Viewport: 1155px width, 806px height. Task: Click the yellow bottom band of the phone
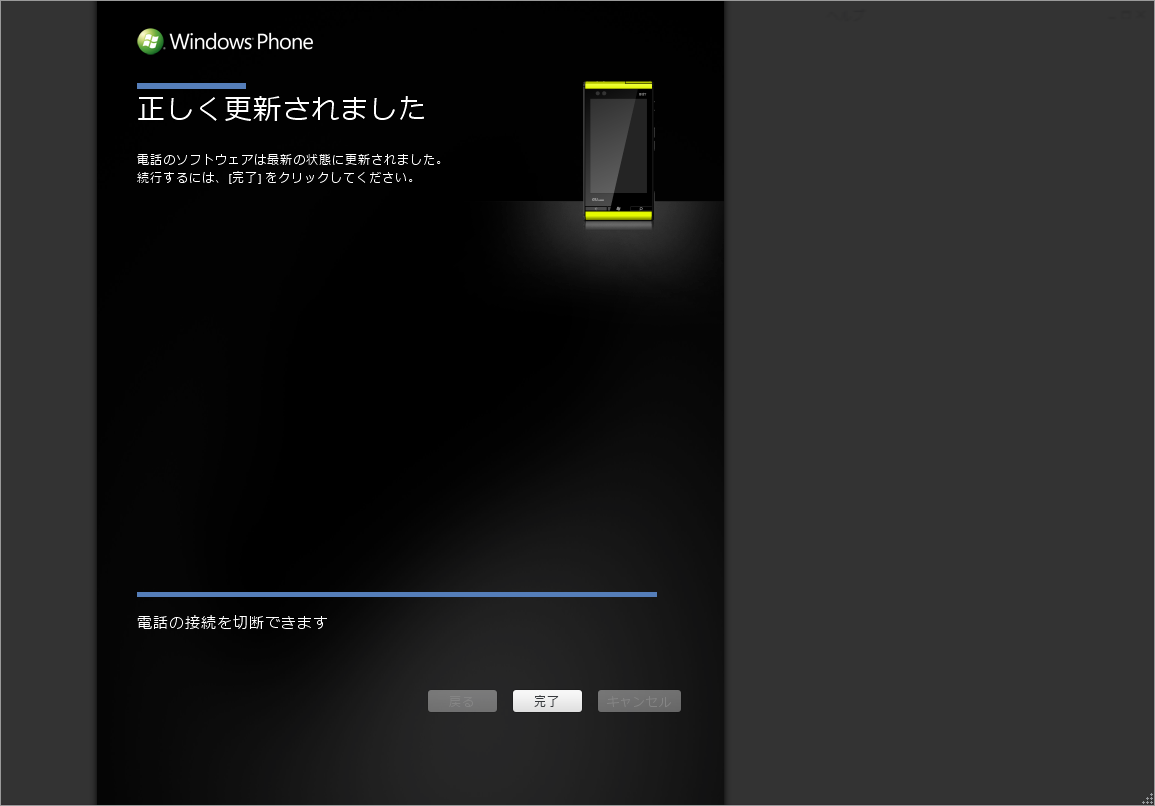618,215
